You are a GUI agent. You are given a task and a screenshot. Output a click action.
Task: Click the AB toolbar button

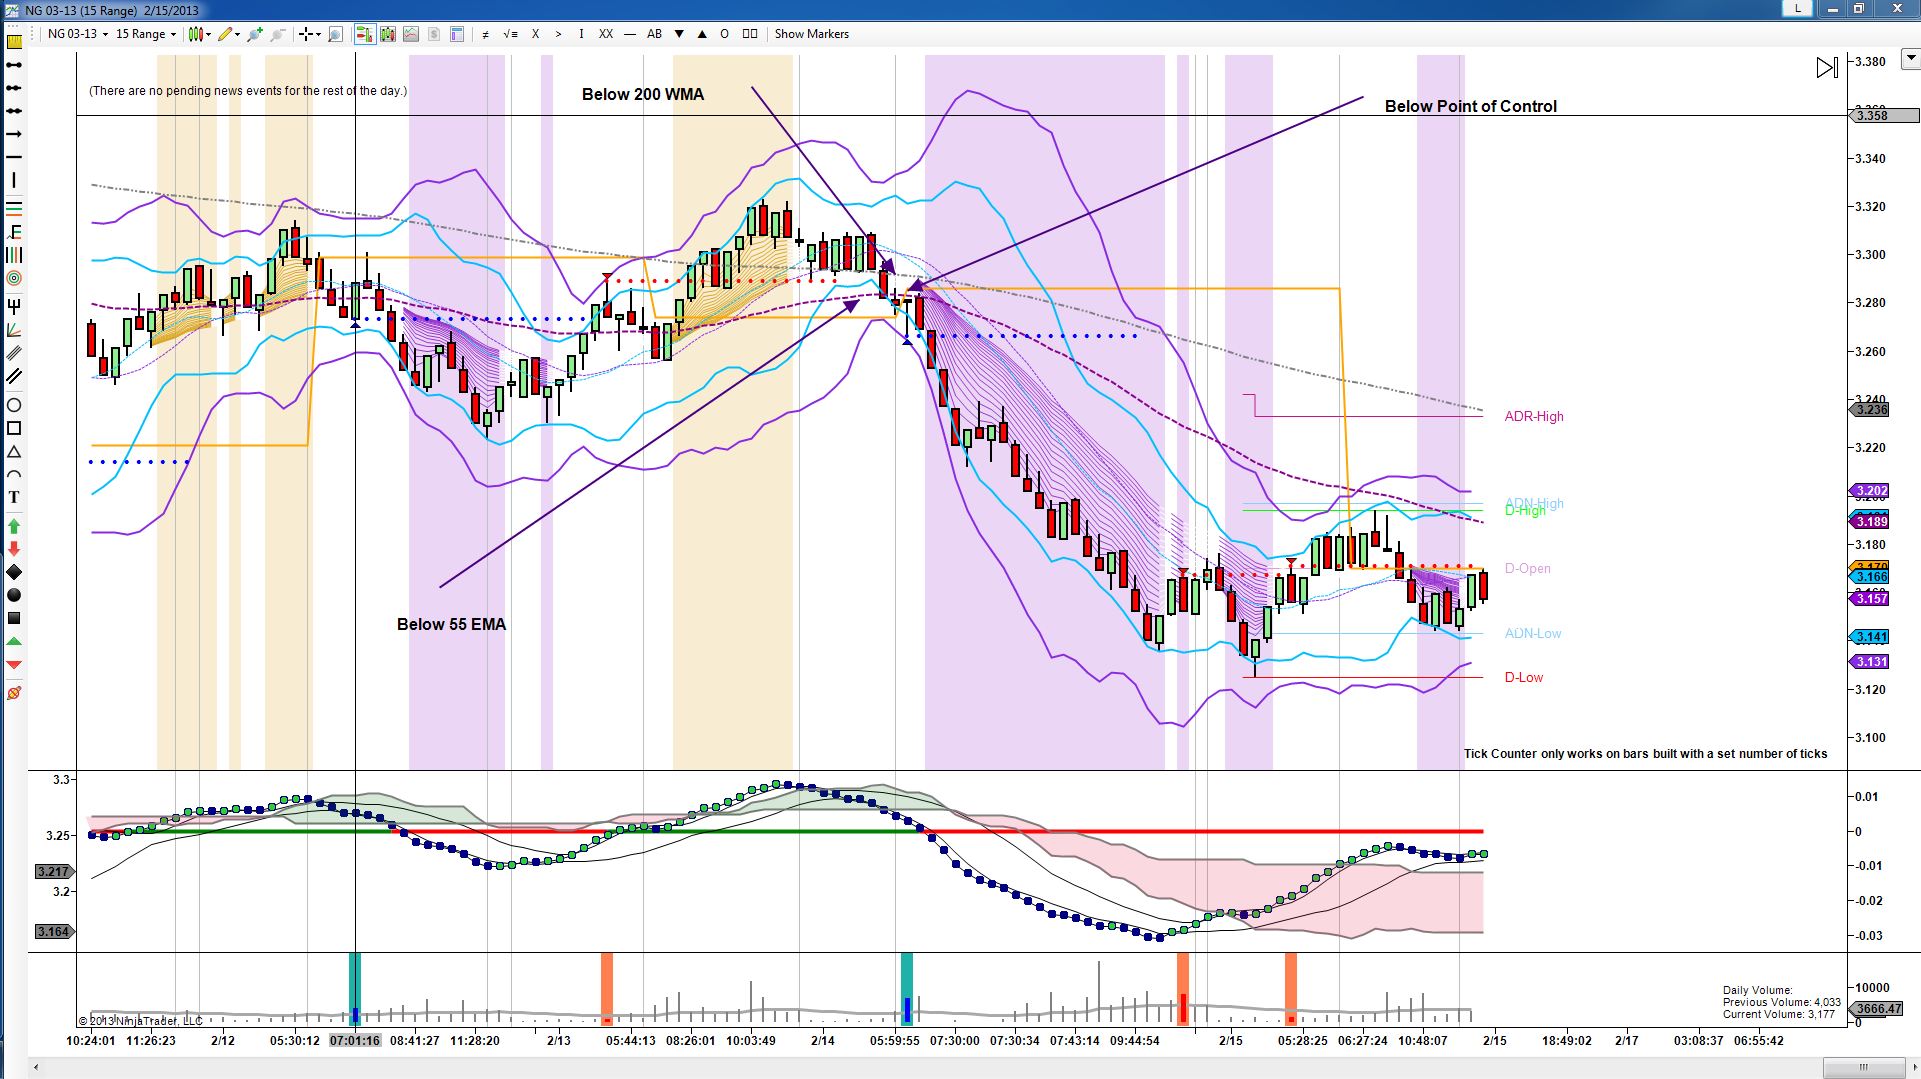[654, 34]
